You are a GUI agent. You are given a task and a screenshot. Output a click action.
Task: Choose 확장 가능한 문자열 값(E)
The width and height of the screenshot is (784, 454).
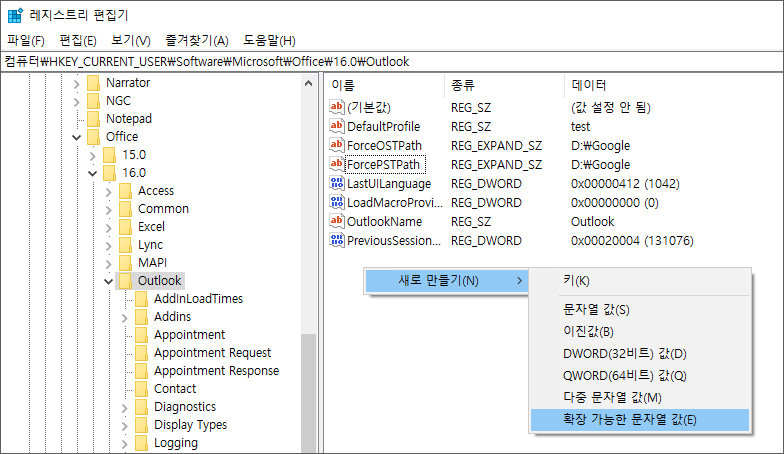coord(640,420)
